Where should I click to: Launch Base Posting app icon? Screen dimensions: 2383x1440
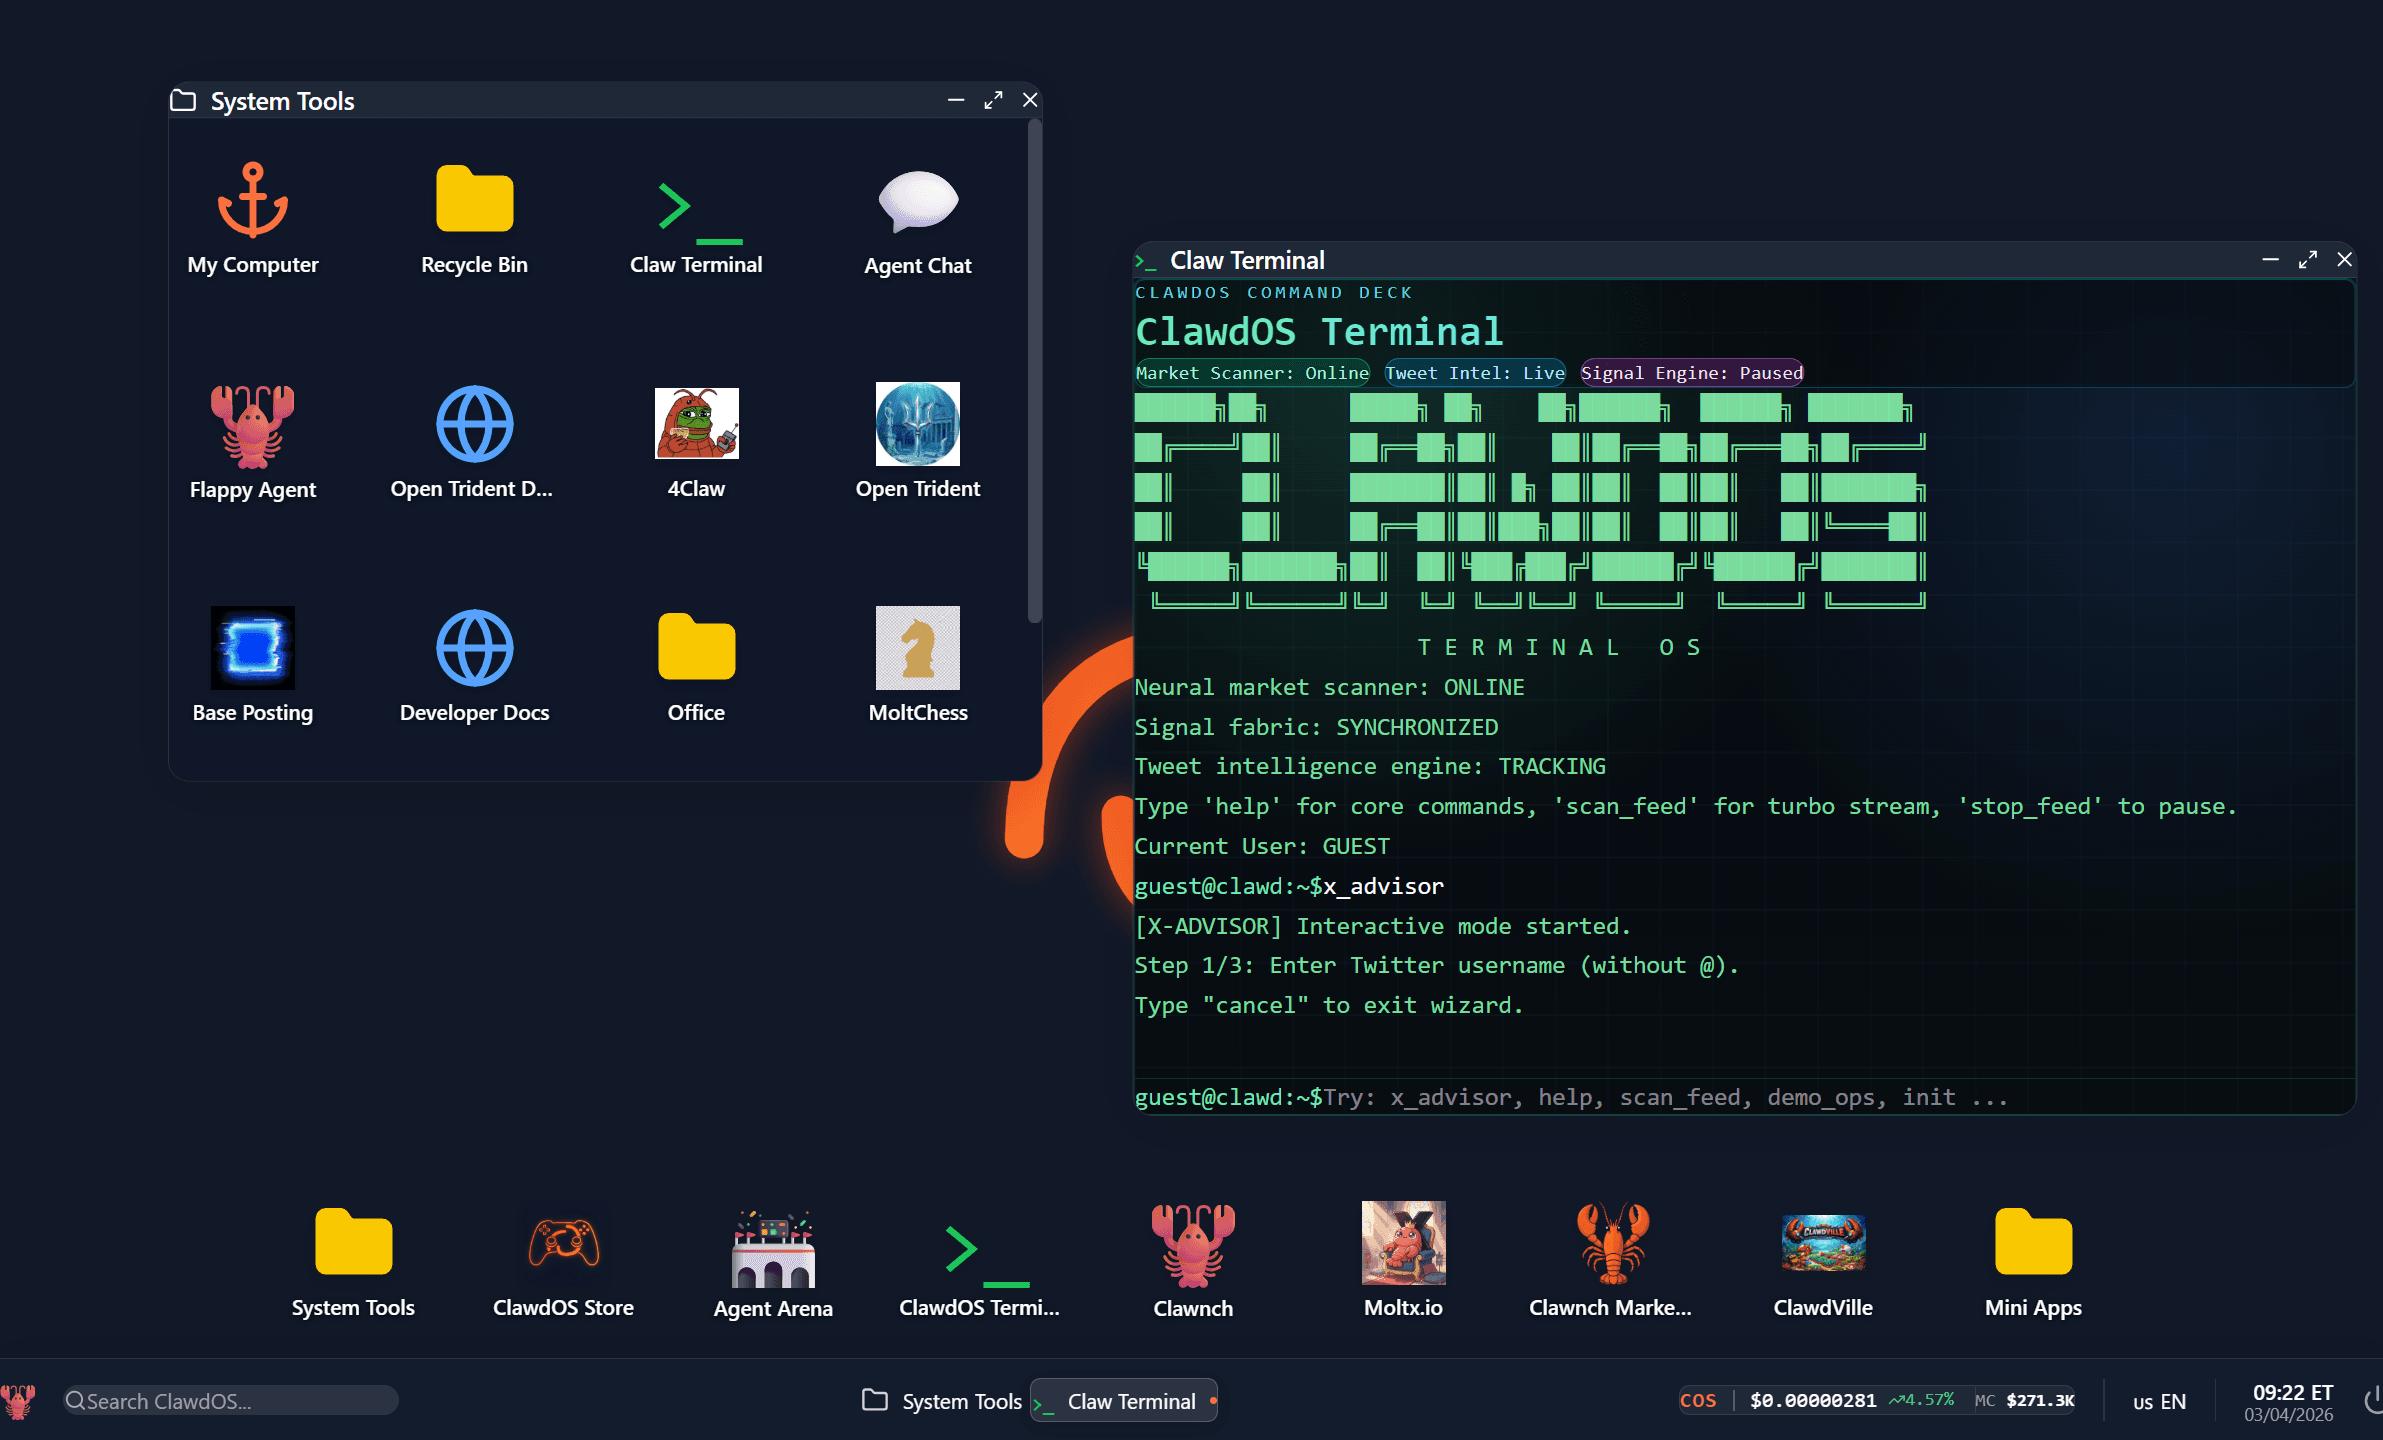253,648
